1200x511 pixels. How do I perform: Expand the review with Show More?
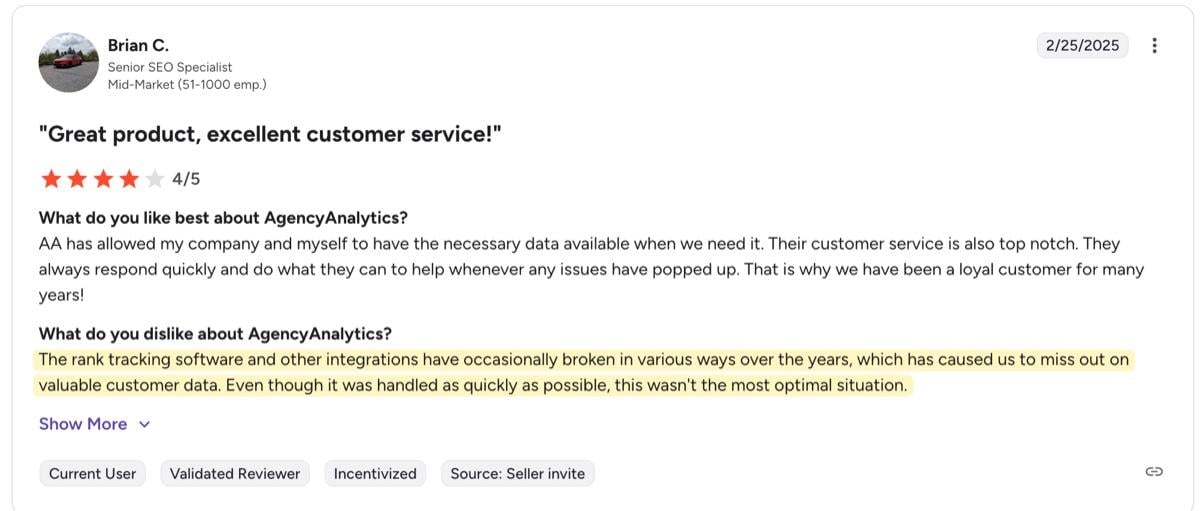(x=83, y=424)
